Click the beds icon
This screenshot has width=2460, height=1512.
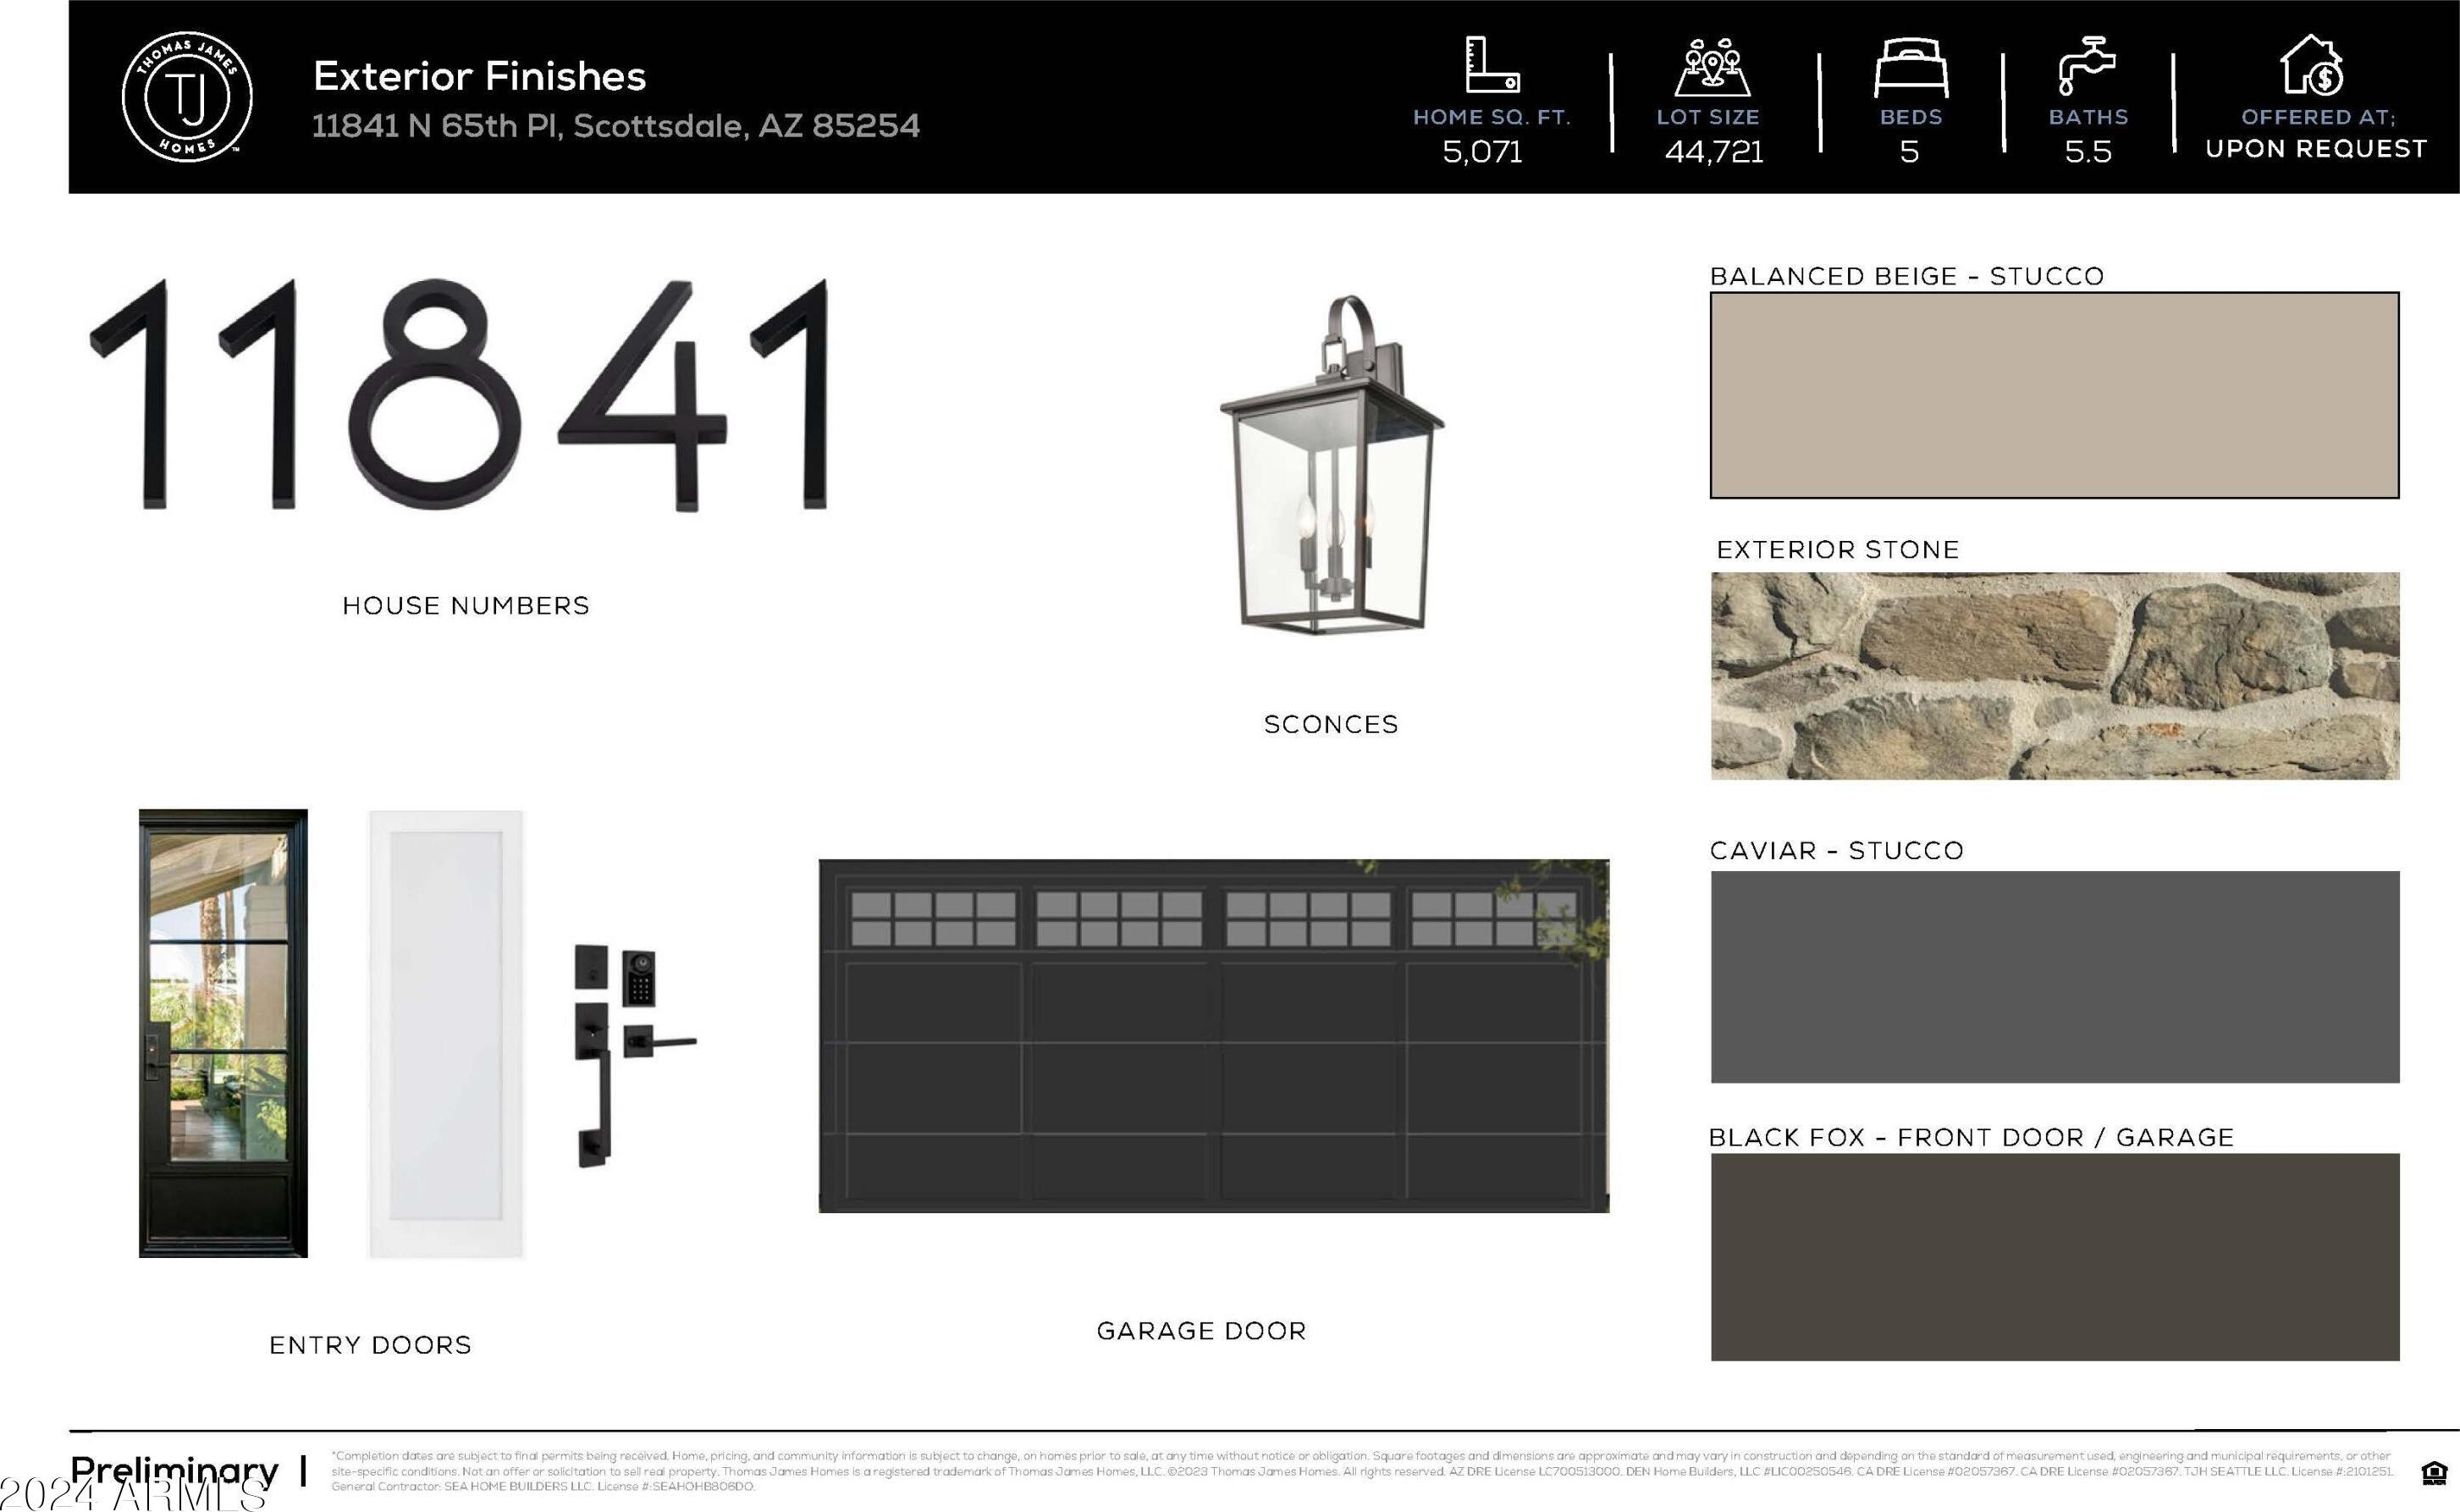click(x=1911, y=68)
